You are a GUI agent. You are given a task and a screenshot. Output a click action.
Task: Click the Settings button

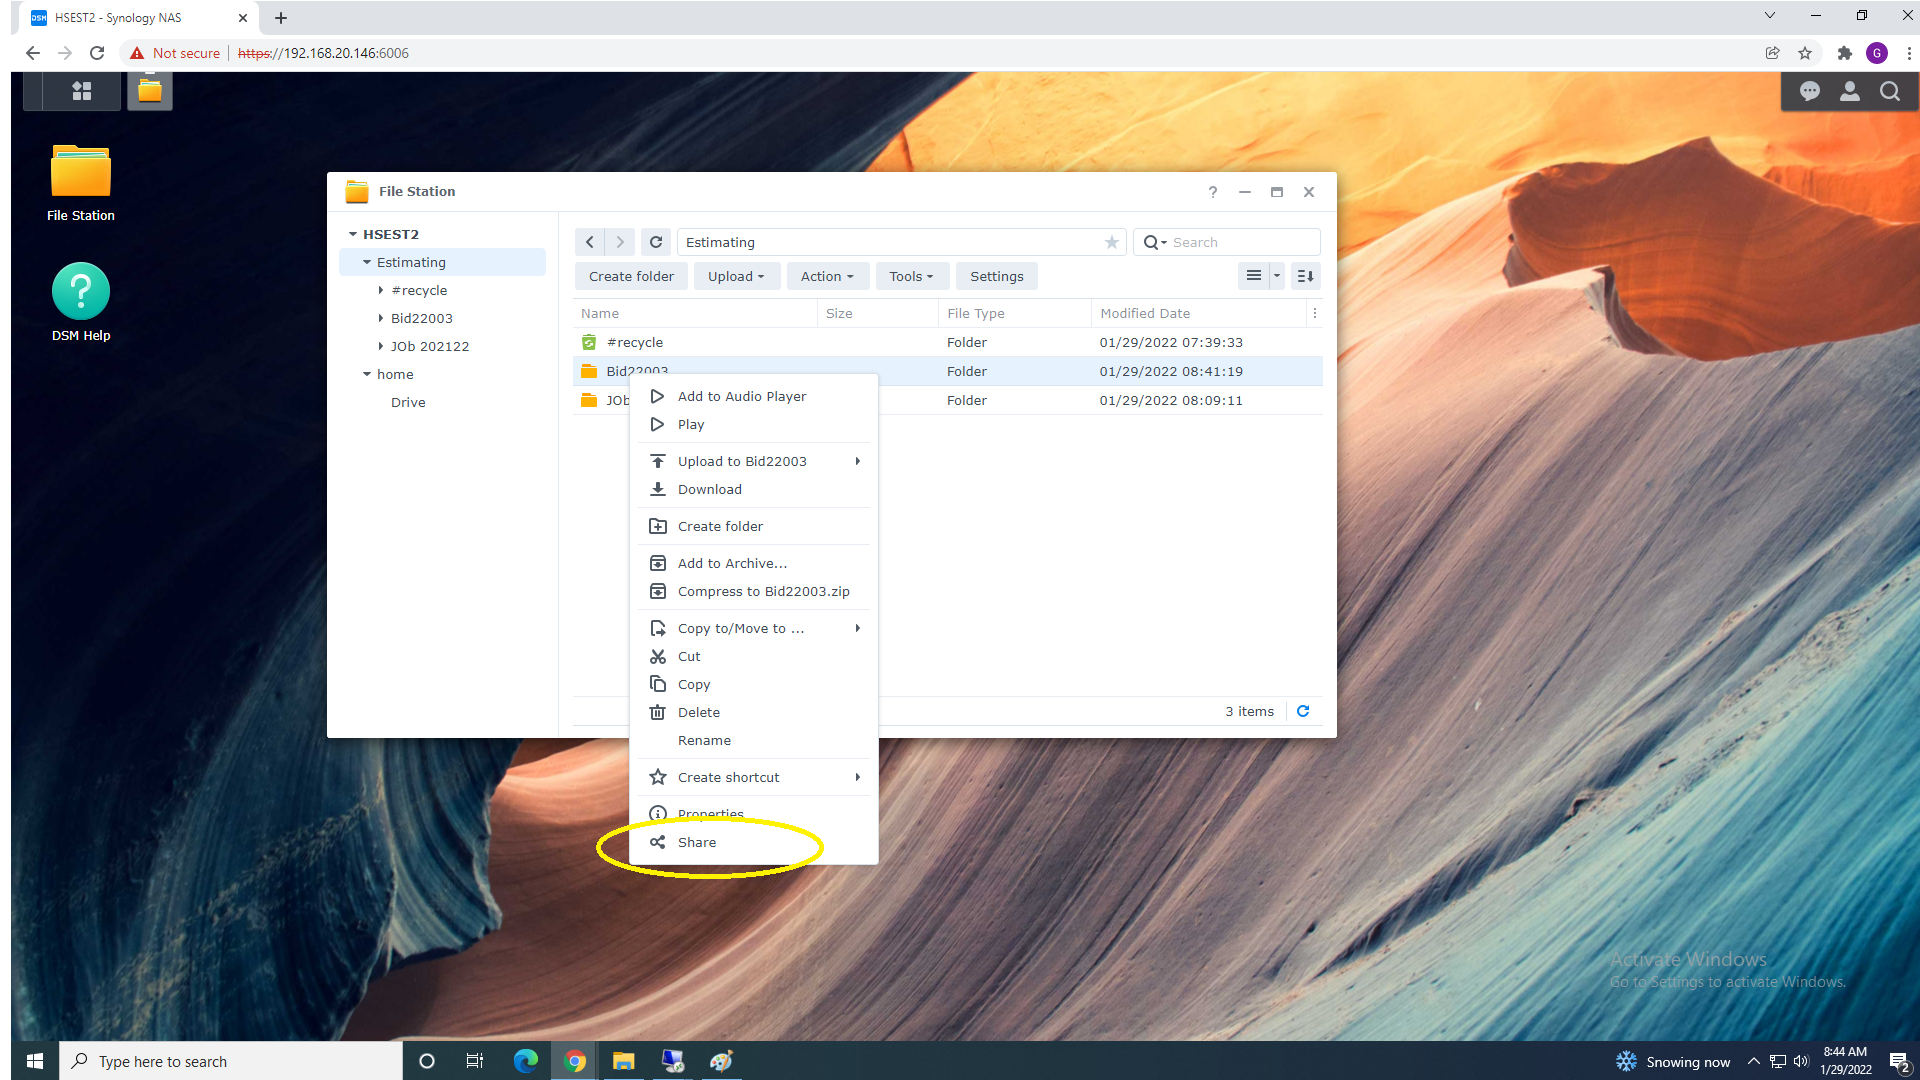pos(996,276)
